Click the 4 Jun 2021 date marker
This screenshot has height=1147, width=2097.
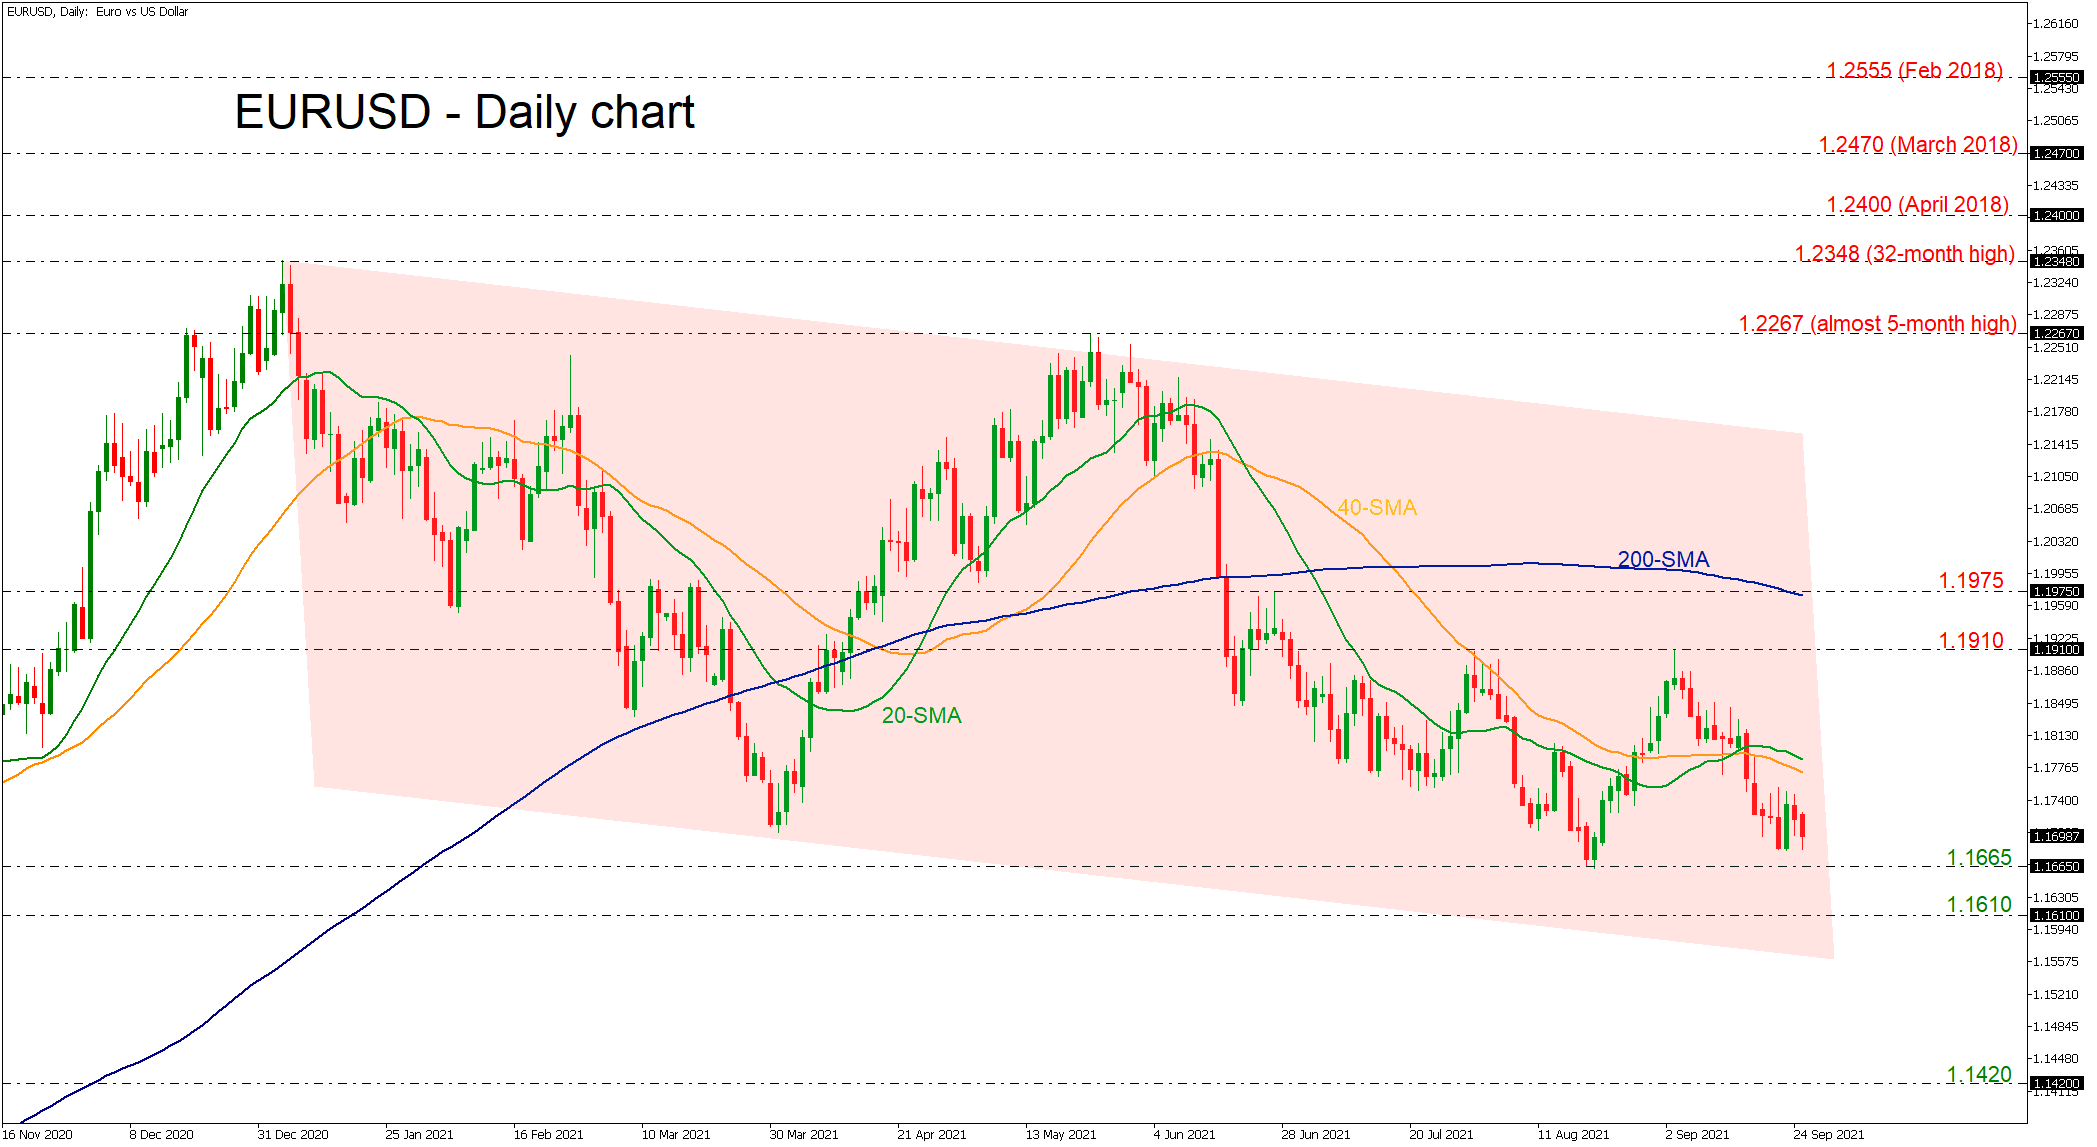pyautogui.click(x=1183, y=1134)
